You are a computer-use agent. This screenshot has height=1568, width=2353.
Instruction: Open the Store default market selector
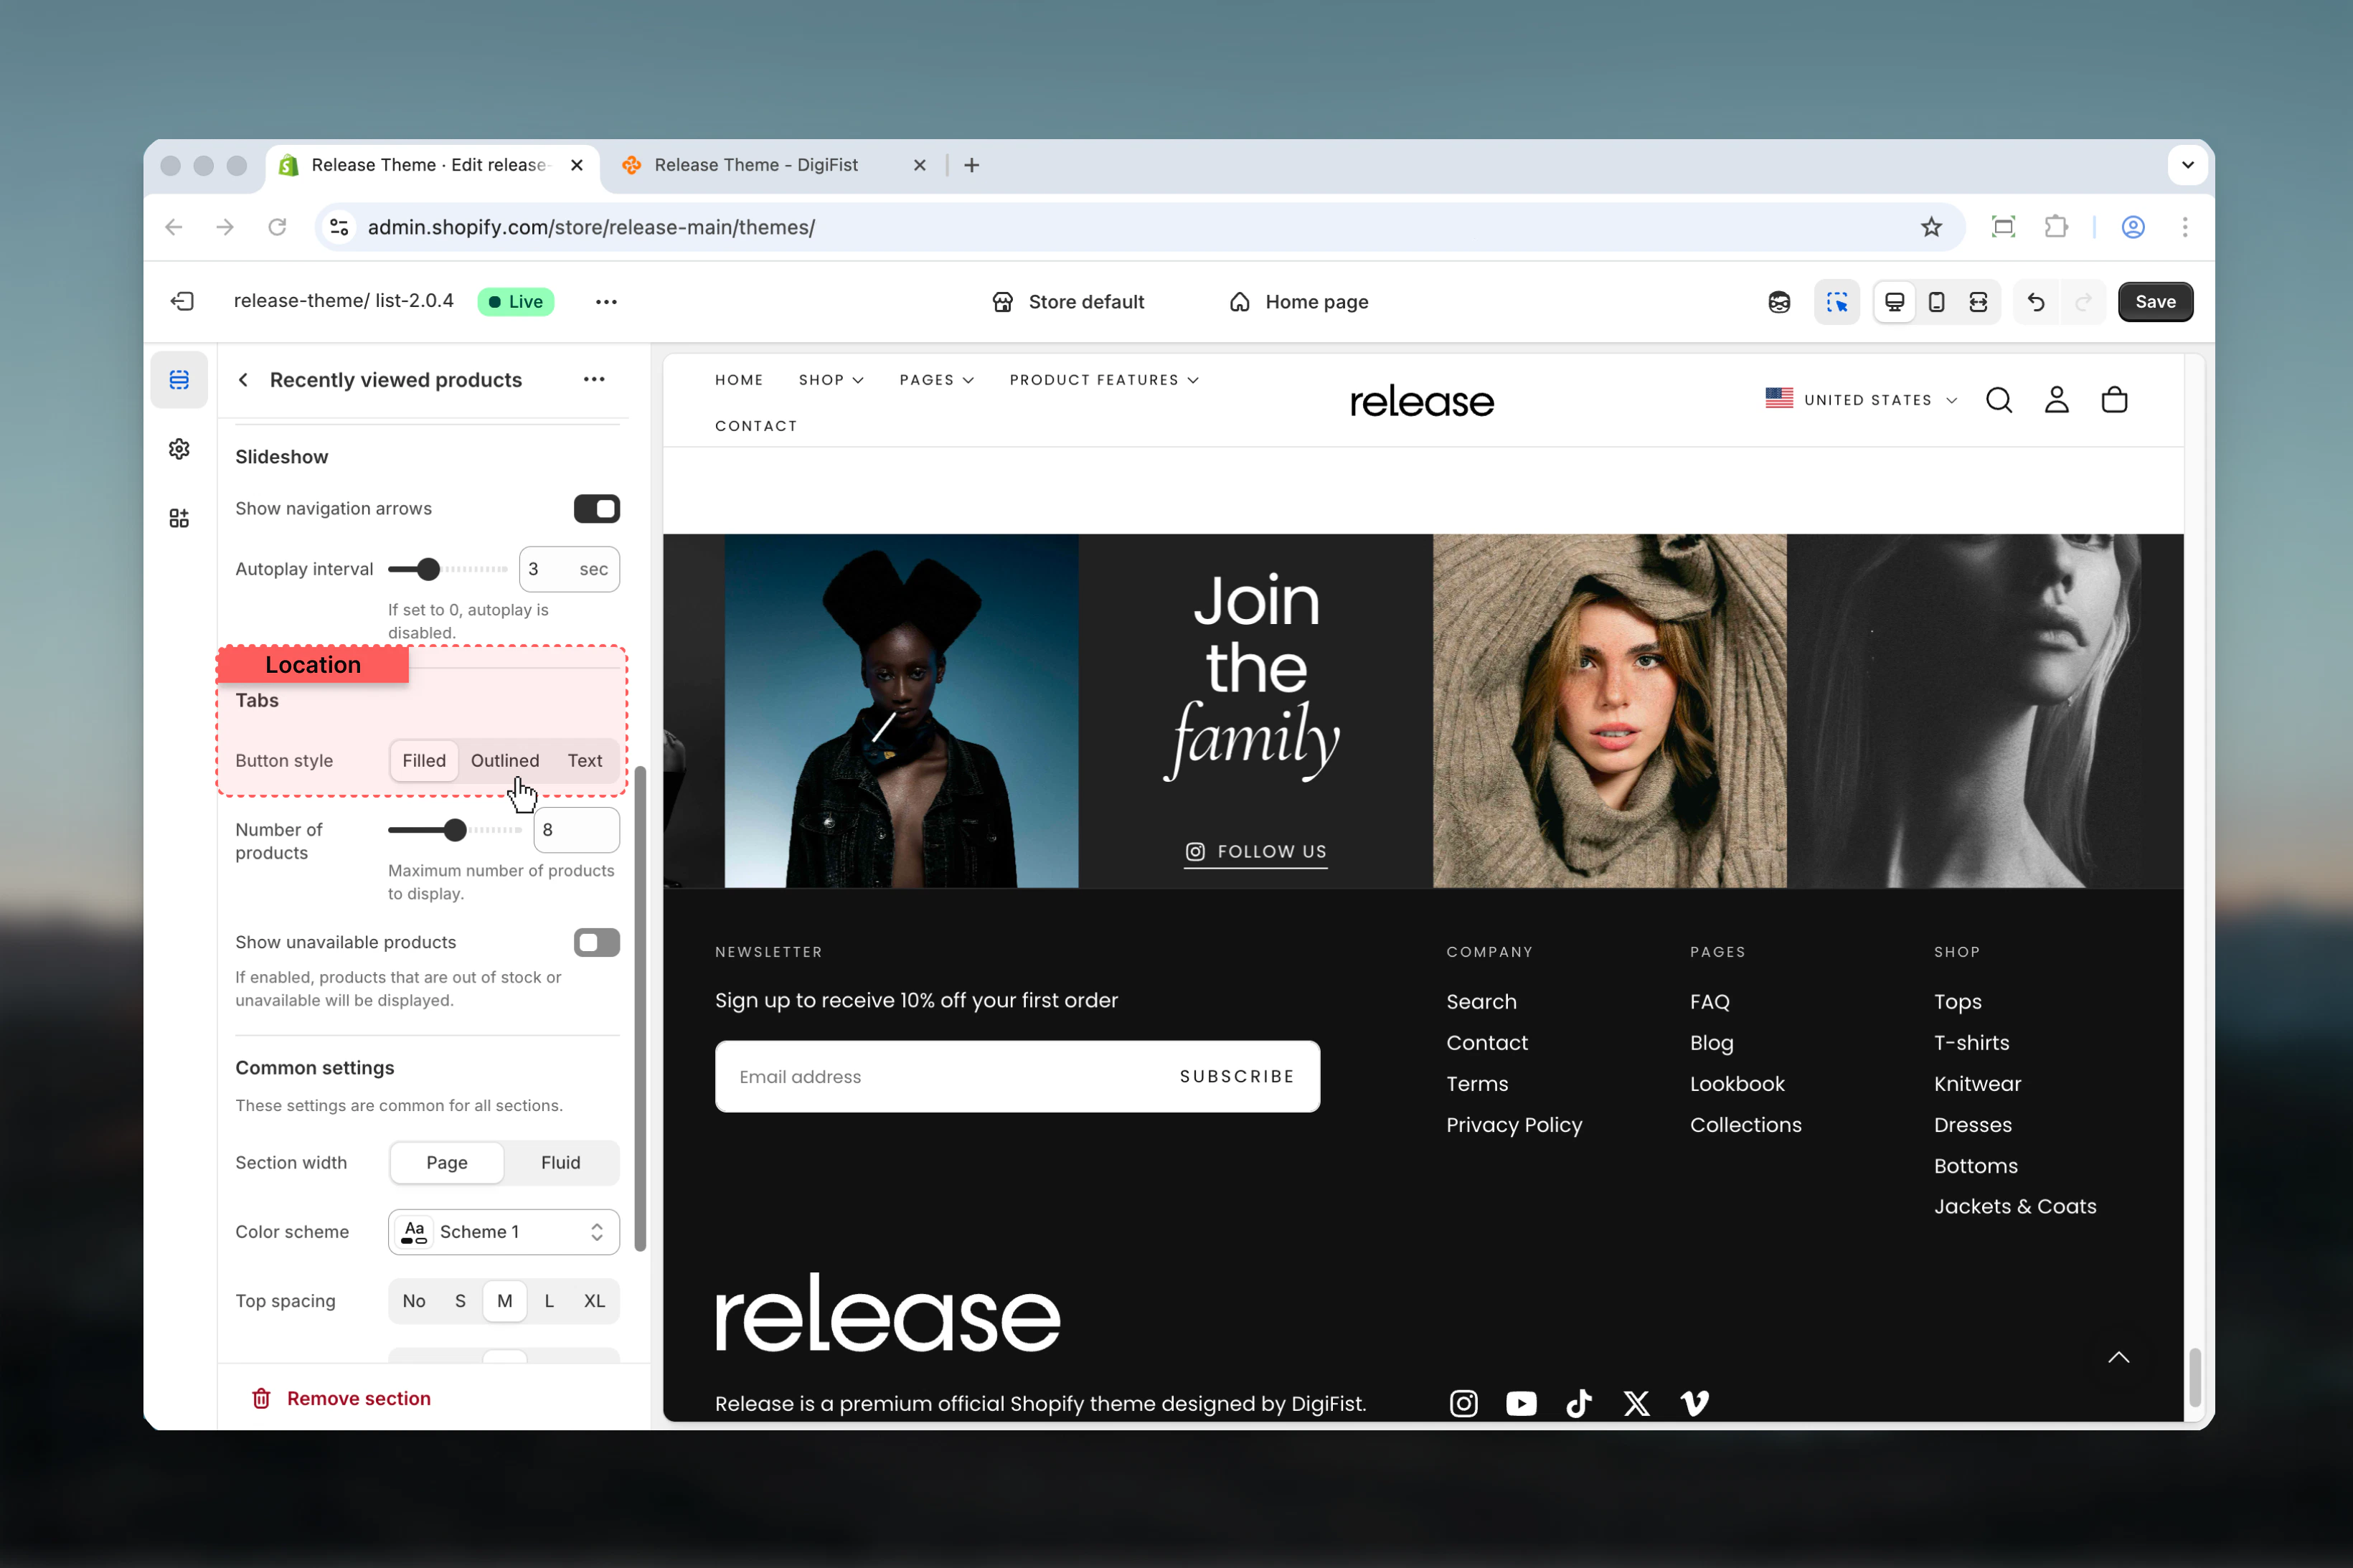[1068, 302]
